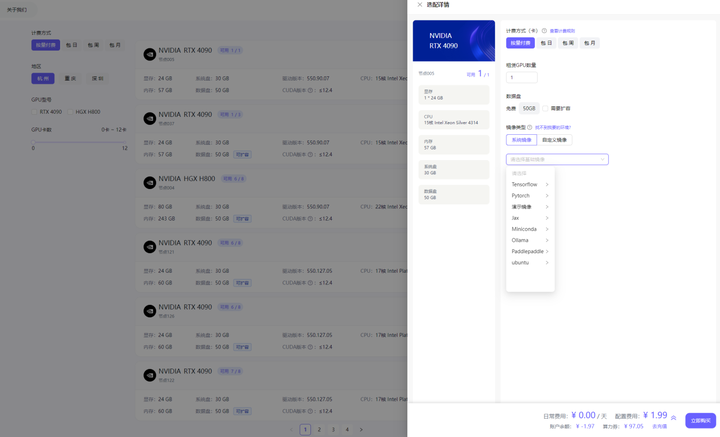Switch to 自定义镜像 image type tab
720x437 pixels.
tap(554, 140)
